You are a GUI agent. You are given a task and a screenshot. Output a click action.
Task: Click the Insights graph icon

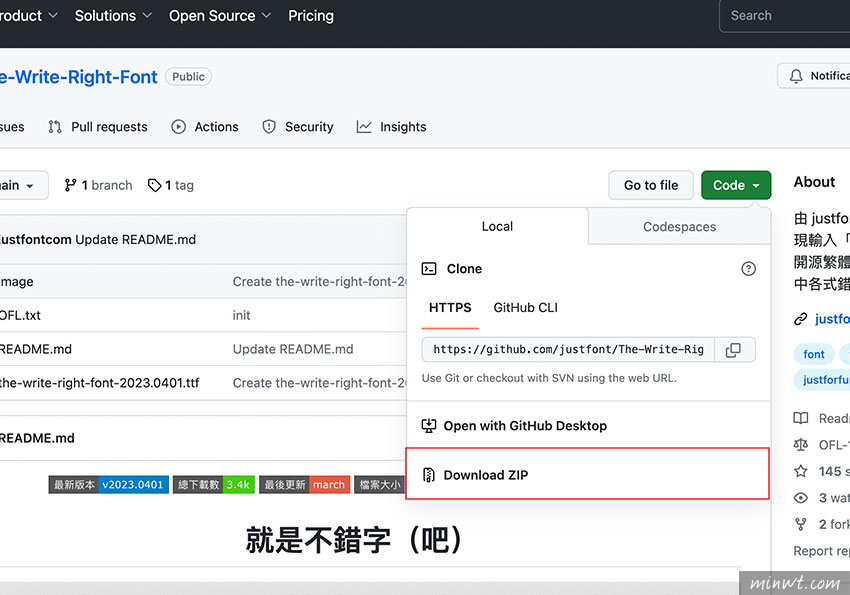coord(364,127)
